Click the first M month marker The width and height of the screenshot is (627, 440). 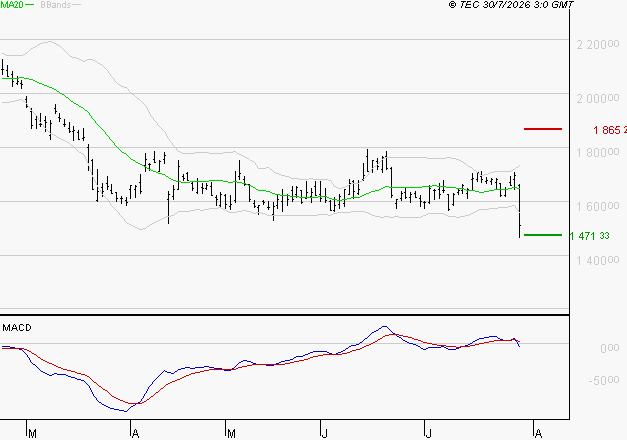[x=32, y=433]
